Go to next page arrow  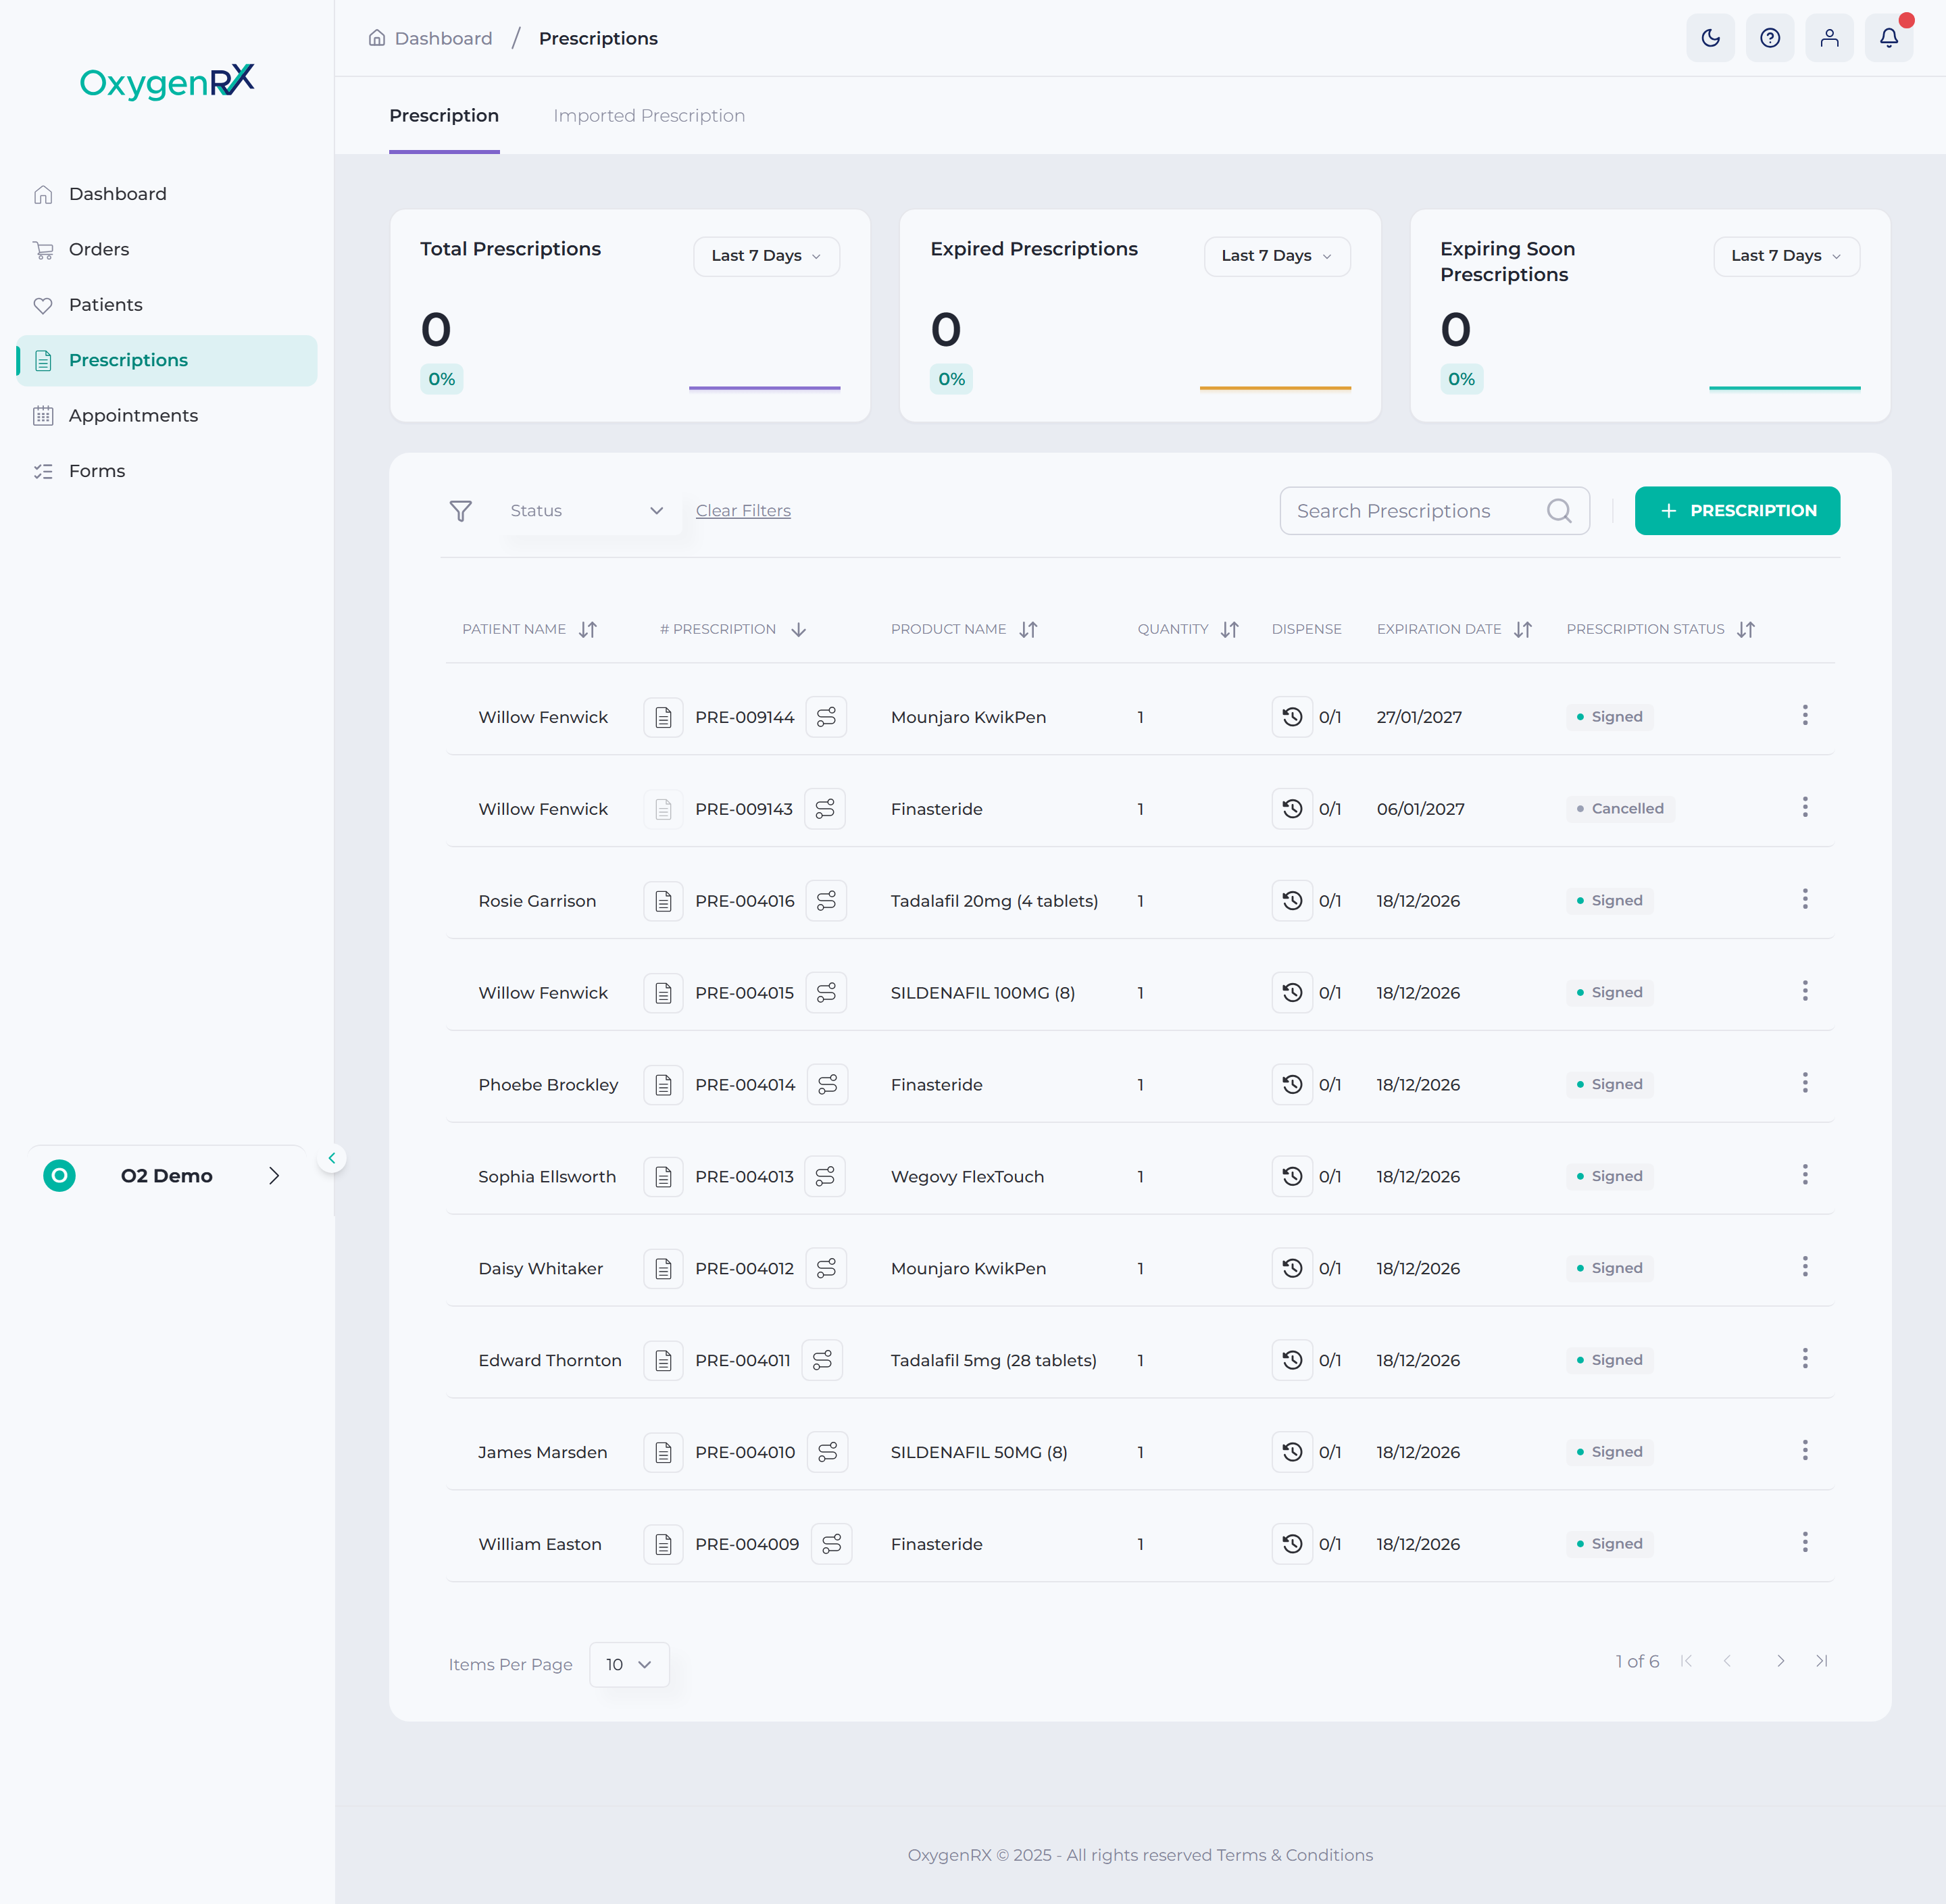coord(1780,1661)
